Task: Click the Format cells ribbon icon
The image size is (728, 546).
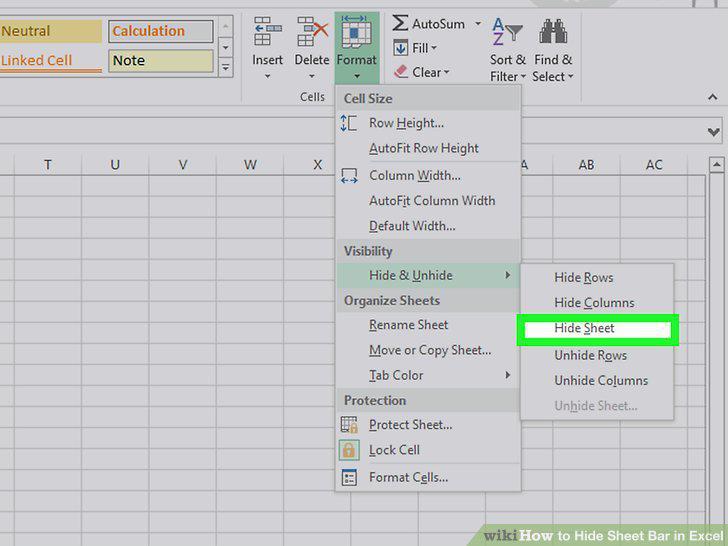Action: (x=356, y=32)
